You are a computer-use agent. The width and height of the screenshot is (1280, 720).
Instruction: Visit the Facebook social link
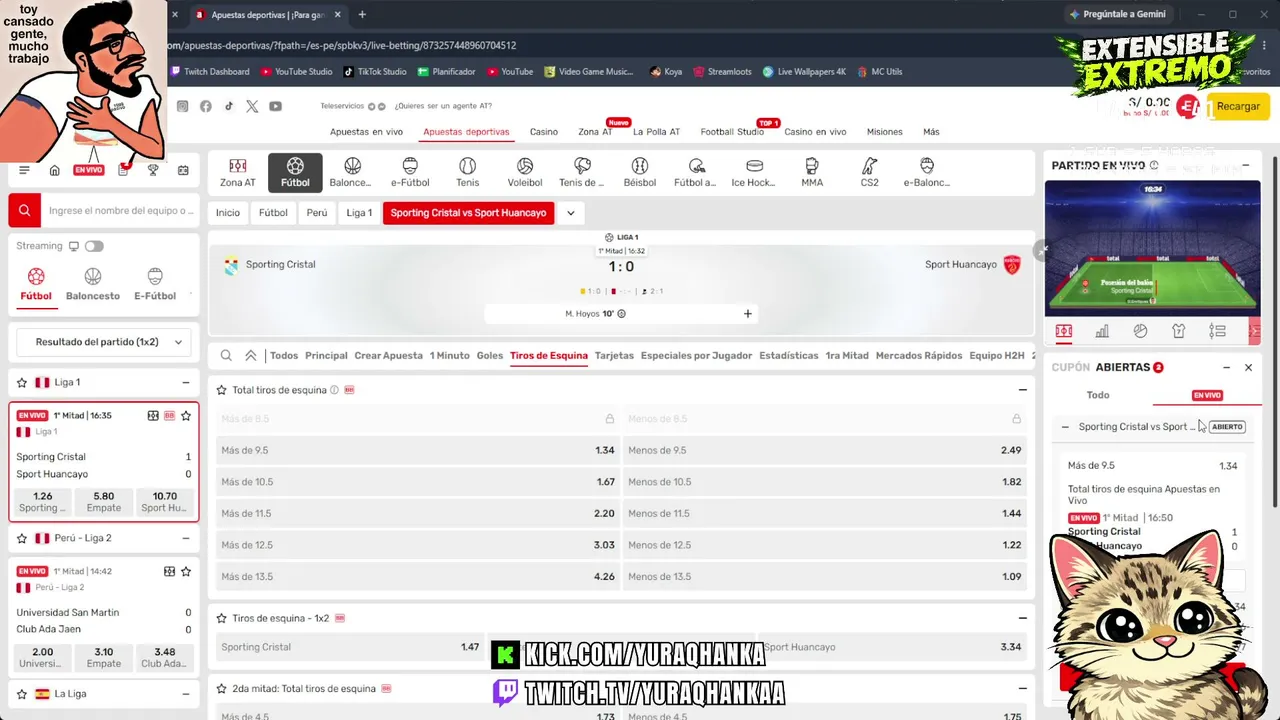[x=206, y=106]
